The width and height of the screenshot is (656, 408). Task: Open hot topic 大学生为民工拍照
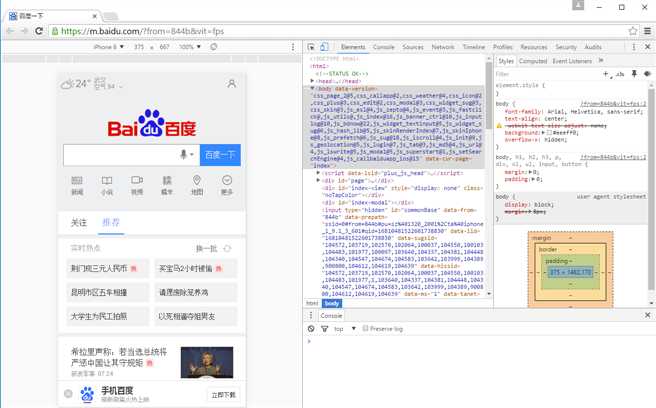tap(107, 316)
